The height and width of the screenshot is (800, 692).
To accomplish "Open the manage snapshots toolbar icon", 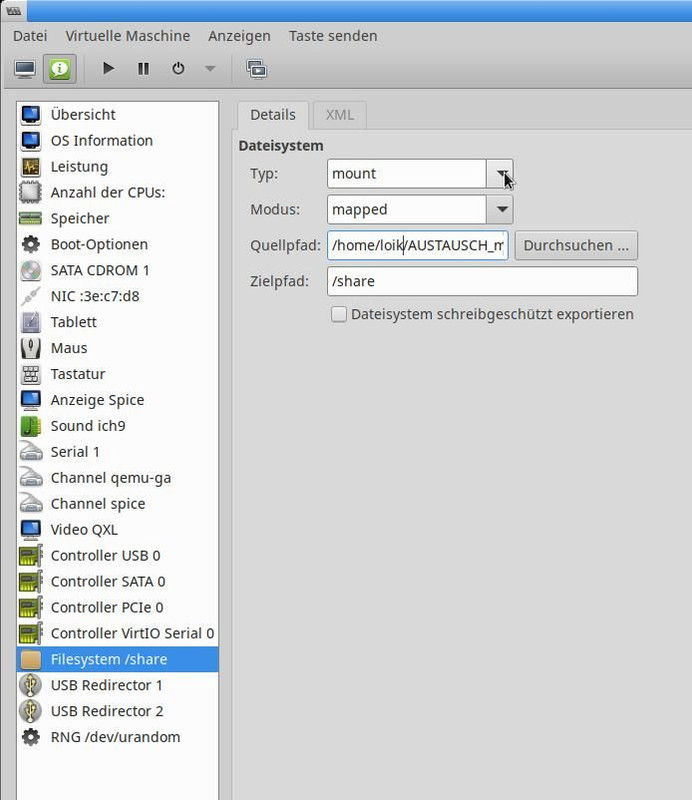I will click(256, 68).
